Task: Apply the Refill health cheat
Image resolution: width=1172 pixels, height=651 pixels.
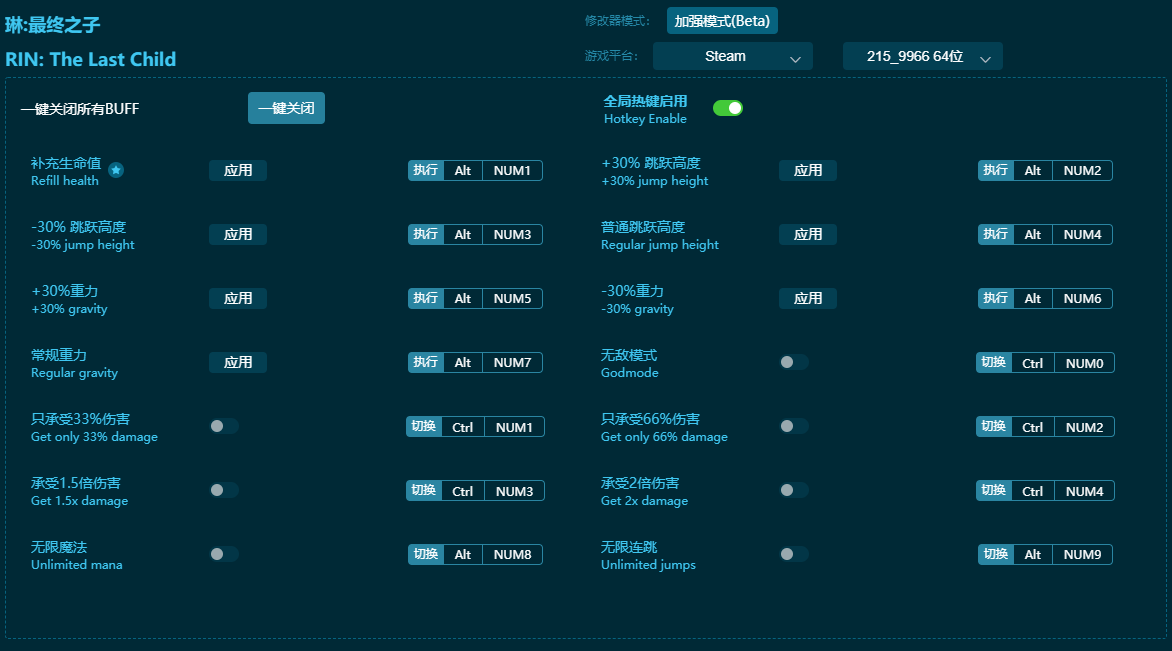Action: click(238, 170)
